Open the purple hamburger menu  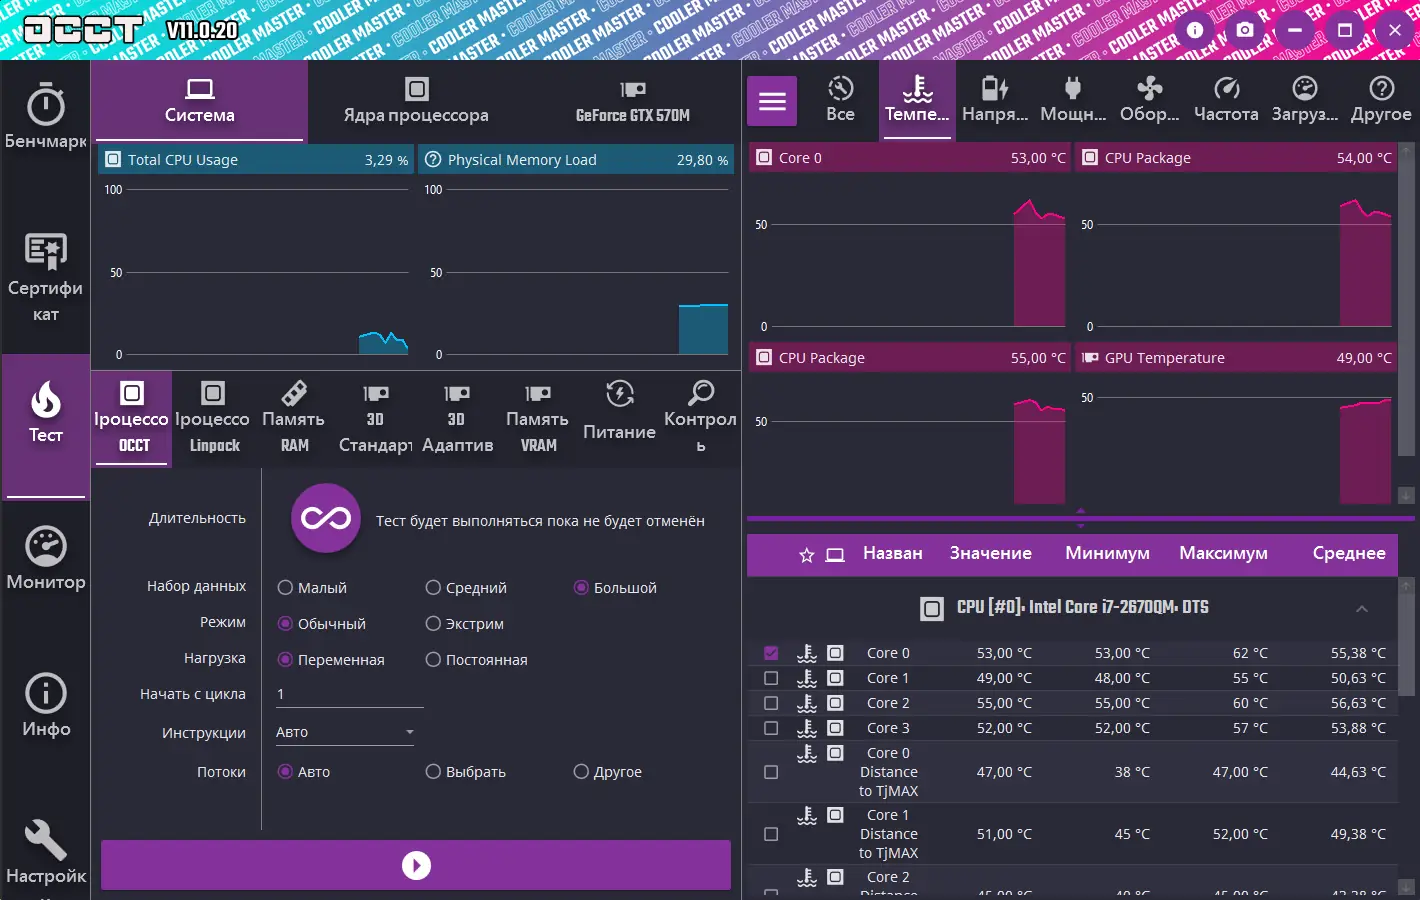click(772, 101)
